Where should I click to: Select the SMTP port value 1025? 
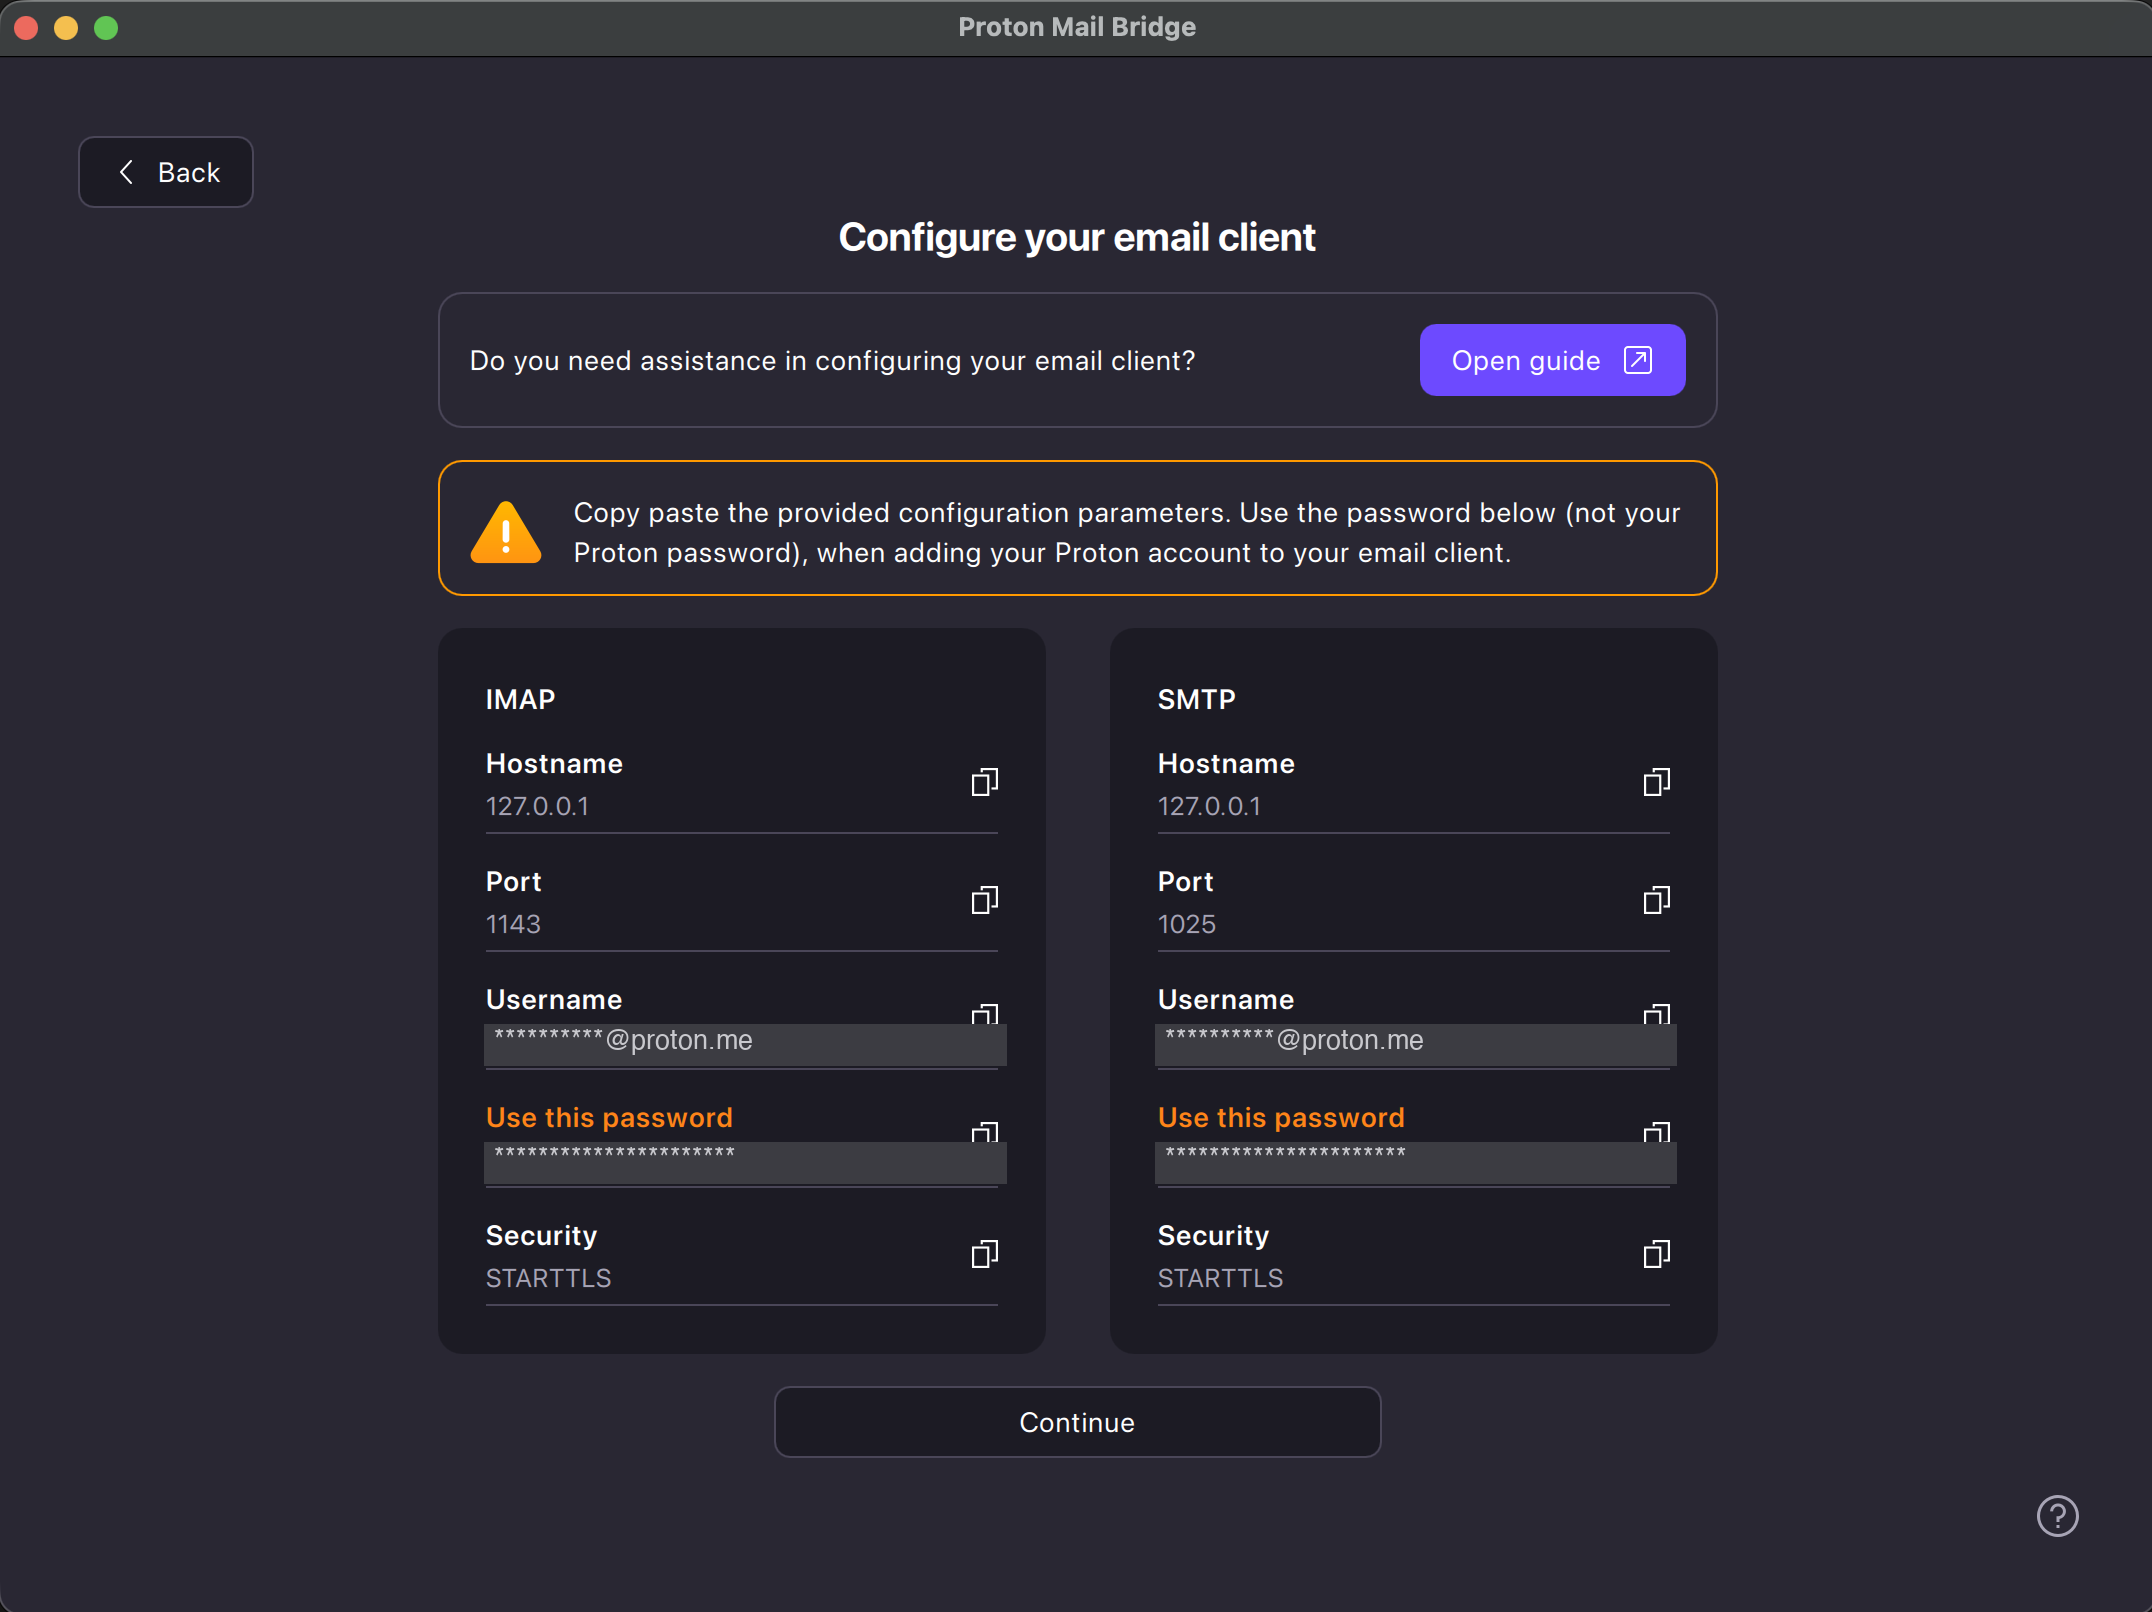pos(1187,924)
